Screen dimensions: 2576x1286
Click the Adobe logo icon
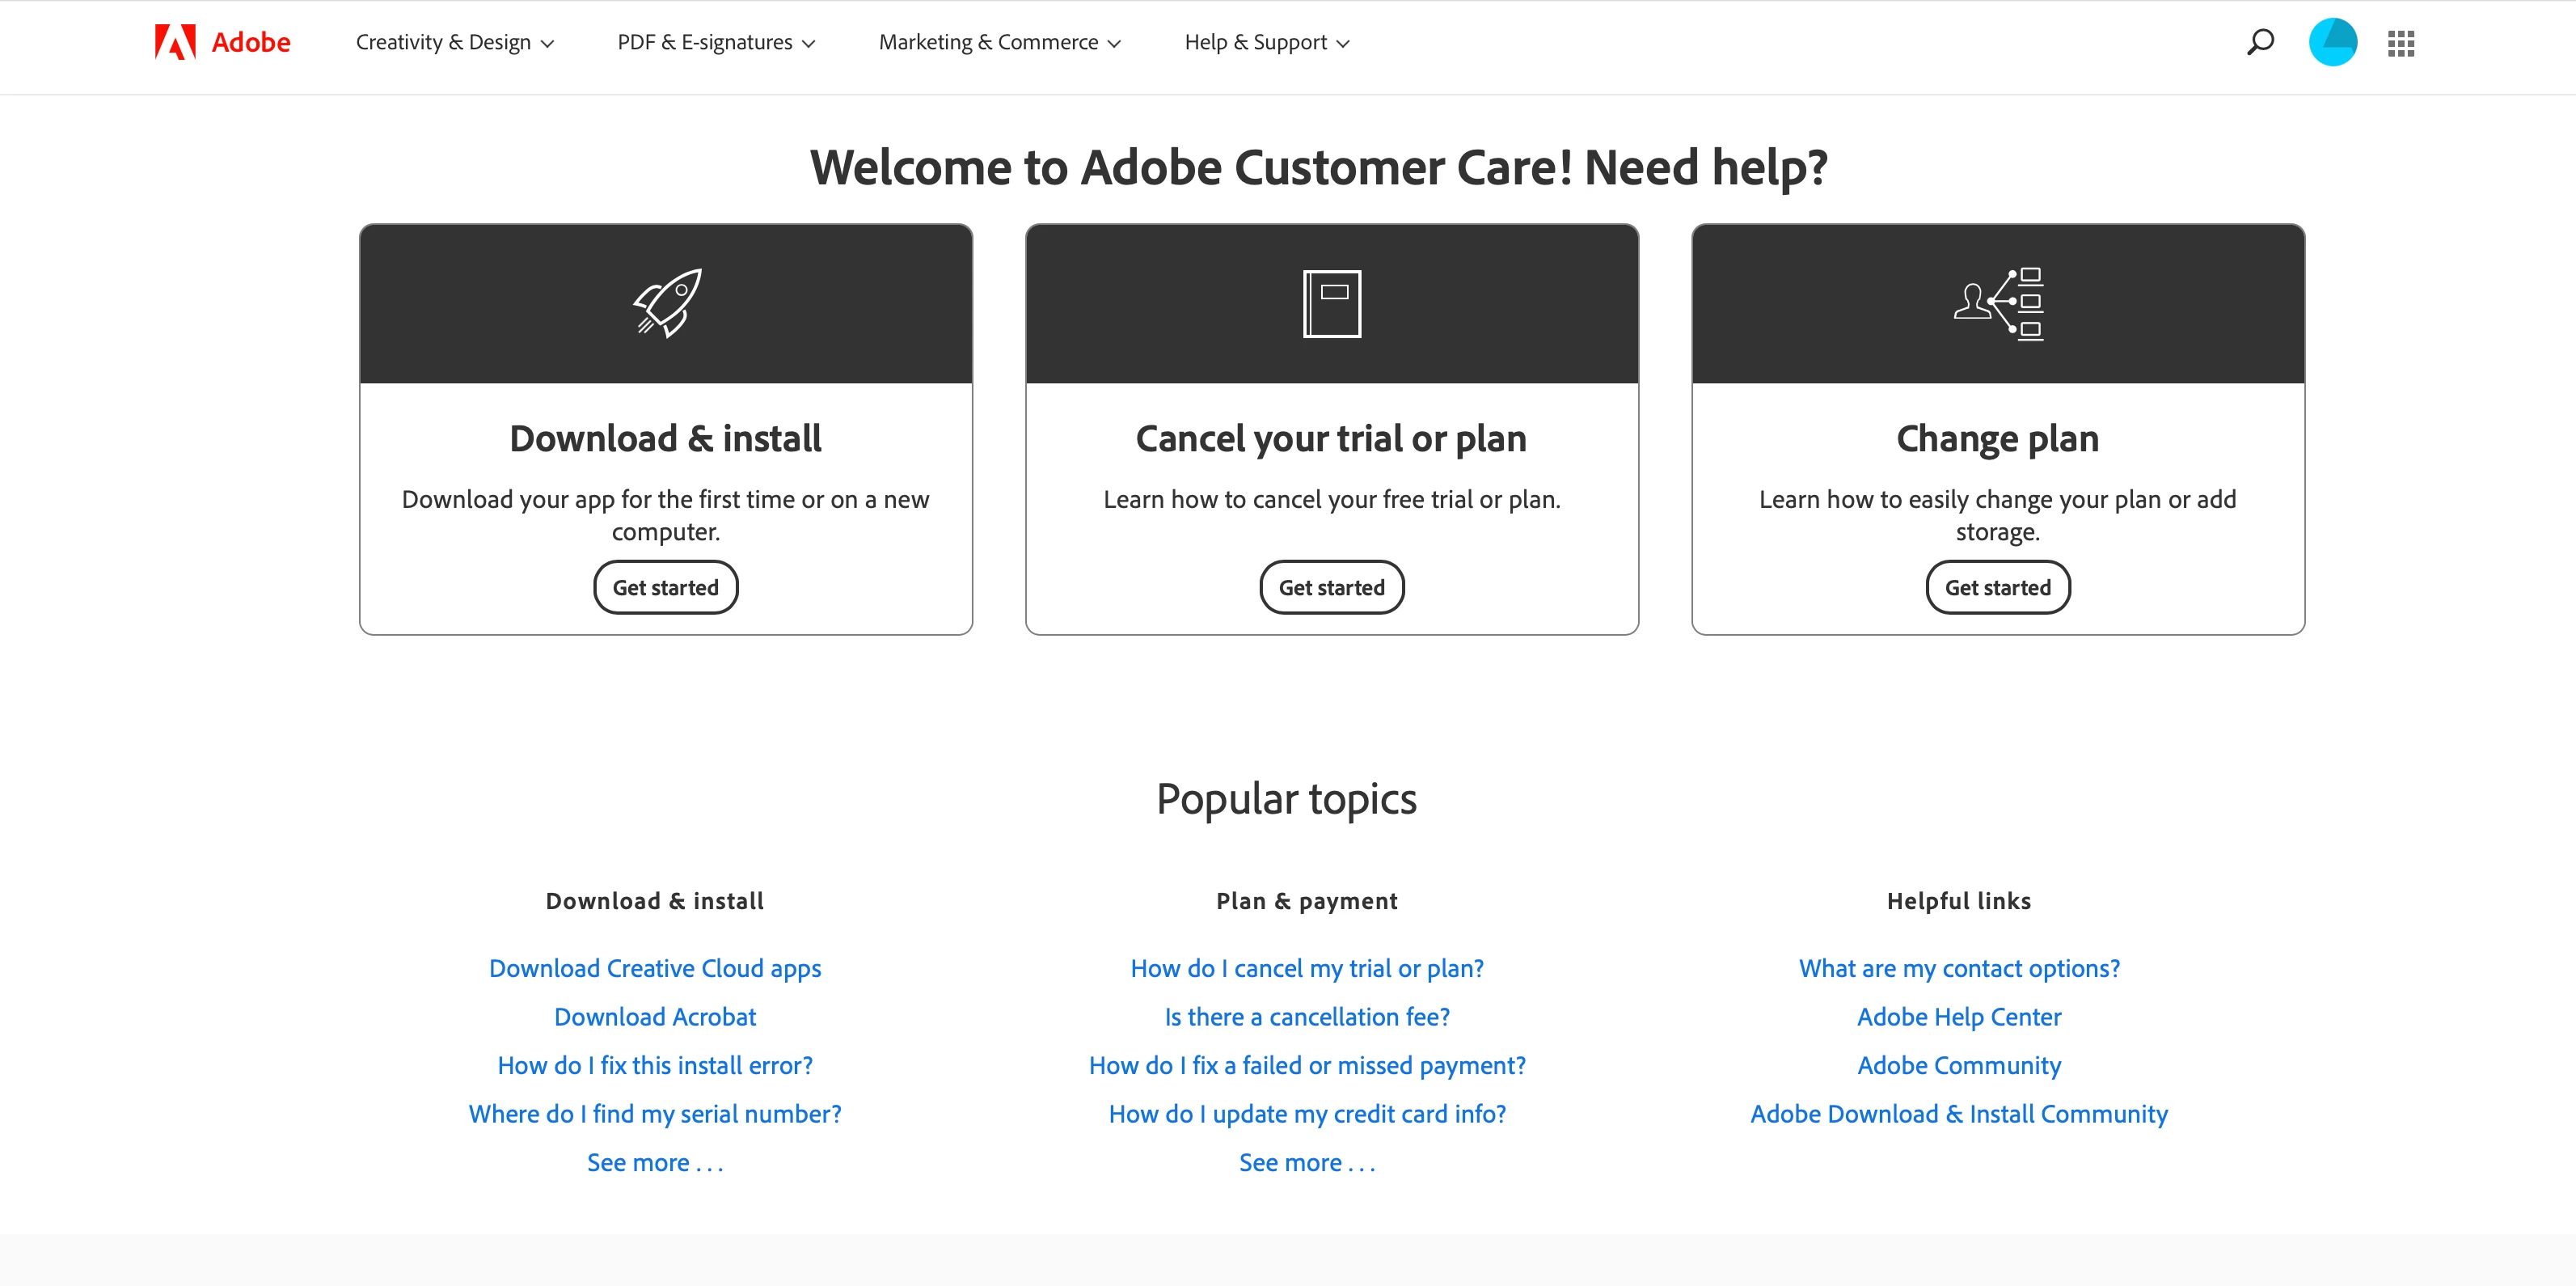(175, 42)
